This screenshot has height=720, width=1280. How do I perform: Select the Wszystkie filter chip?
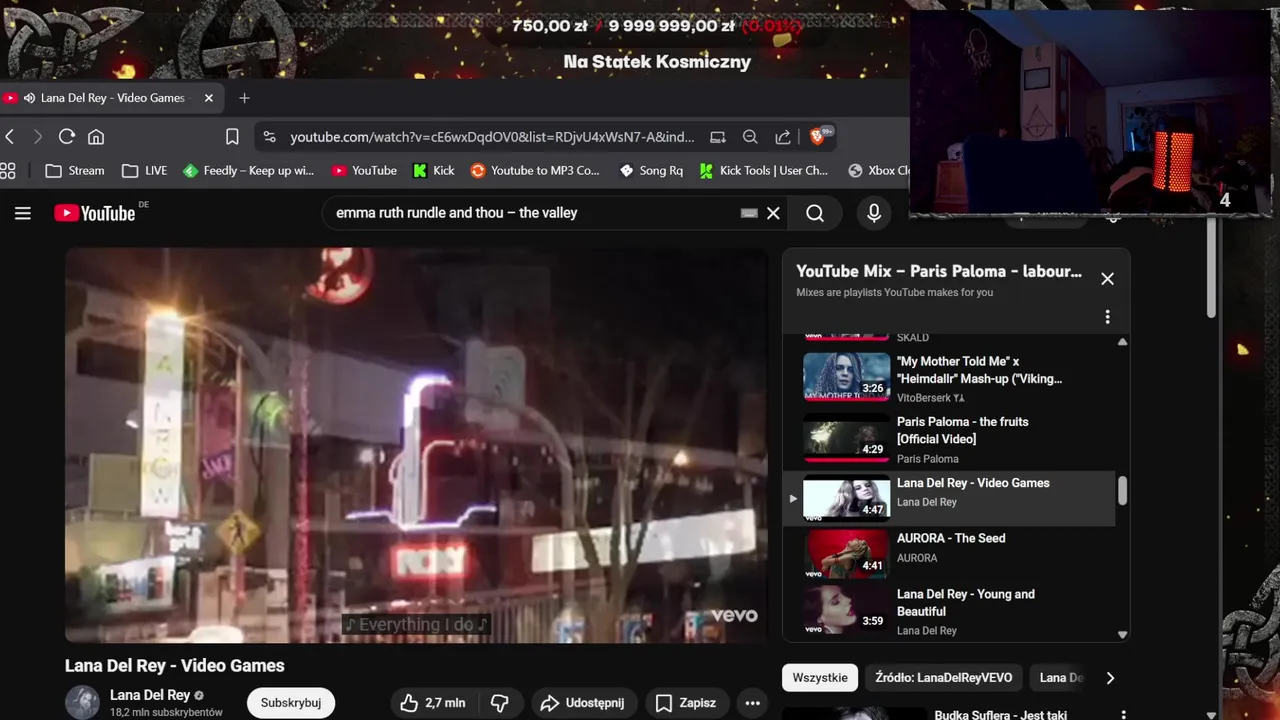(x=820, y=678)
